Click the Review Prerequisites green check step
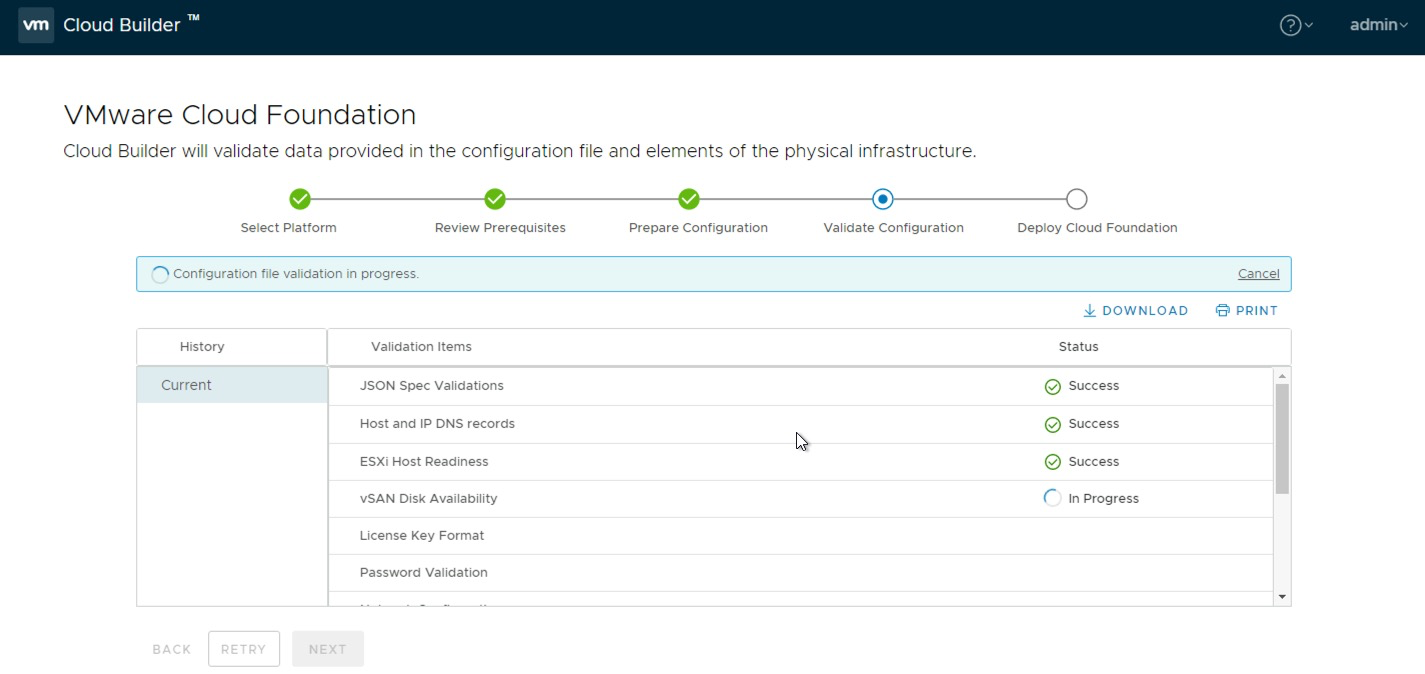 (495, 199)
